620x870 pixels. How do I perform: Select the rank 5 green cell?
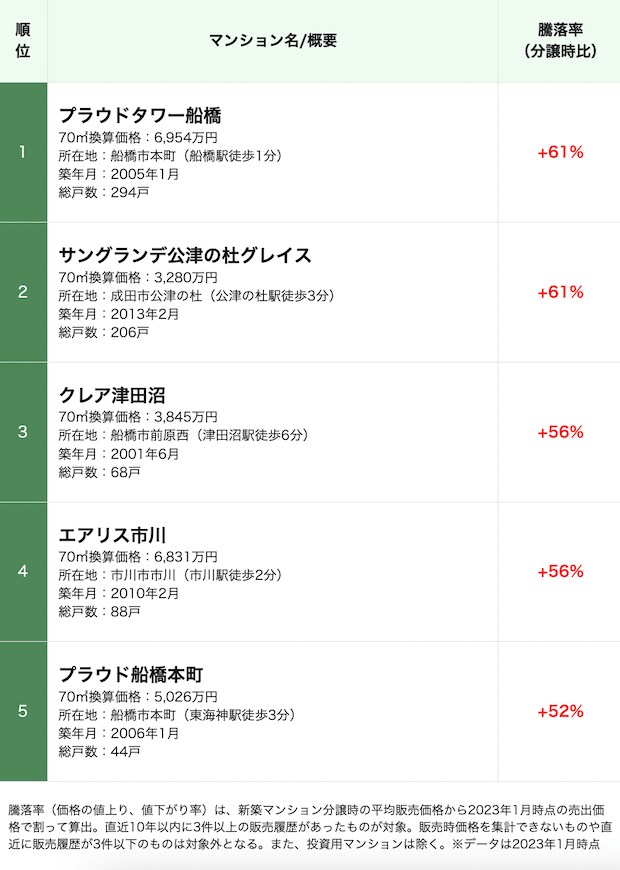(23, 711)
